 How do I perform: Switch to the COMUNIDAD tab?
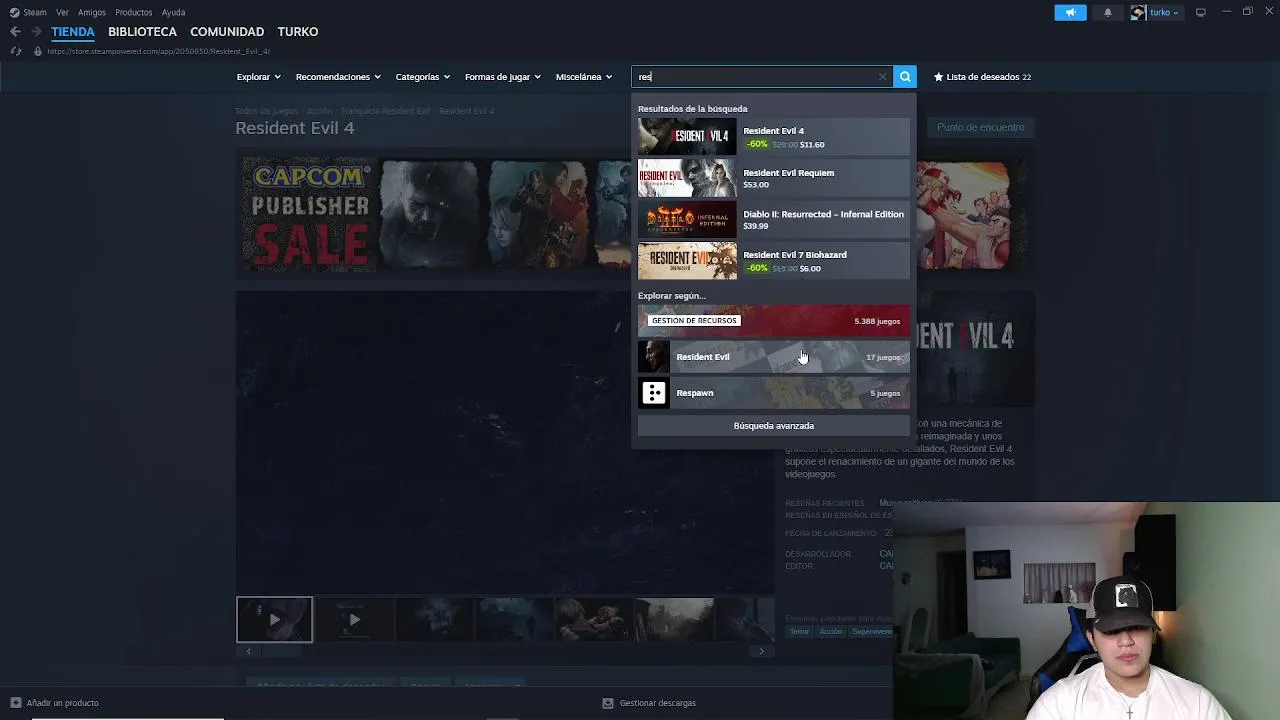point(227,32)
